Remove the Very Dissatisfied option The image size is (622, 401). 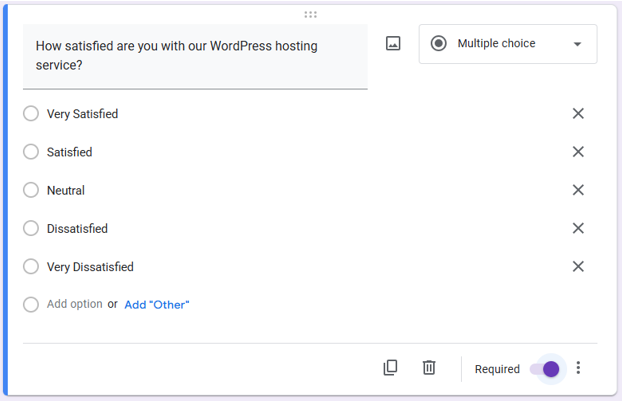pyautogui.click(x=578, y=266)
